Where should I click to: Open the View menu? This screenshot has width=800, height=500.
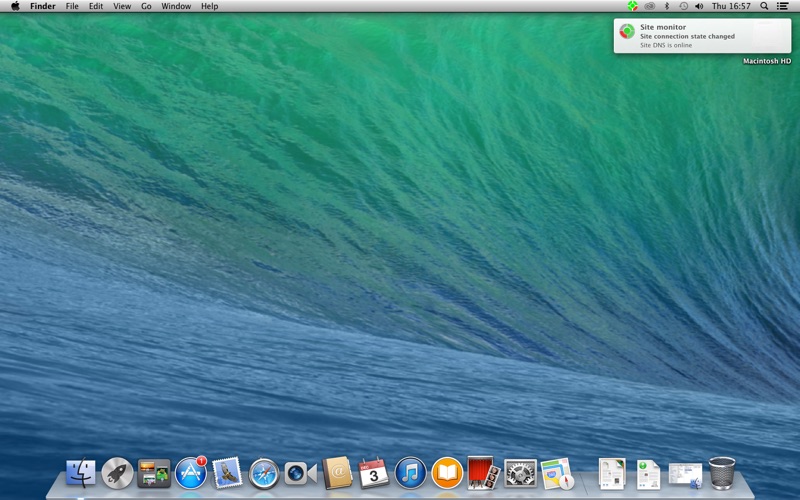pyautogui.click(x=122, y=6)
